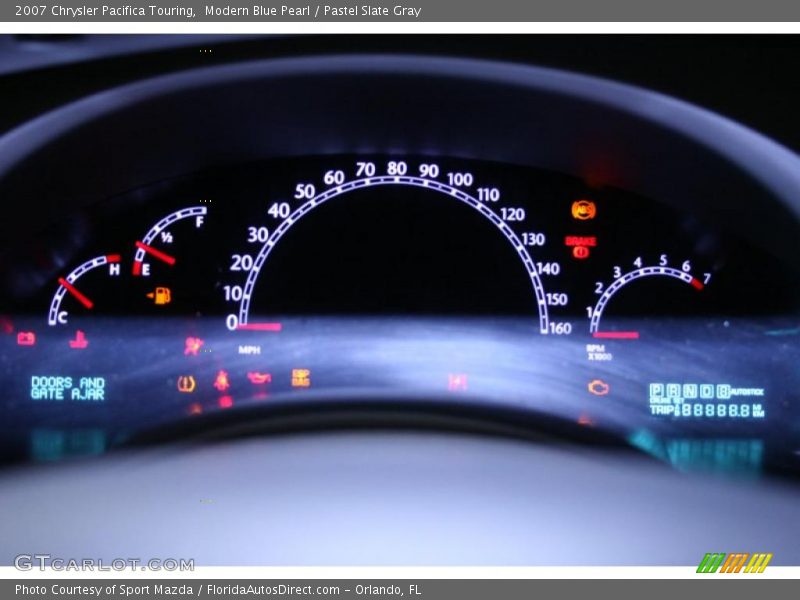Viewport: 800px width, 600px height.
Task: Click the 2 mark on the tachometer
Action: [599, 288]
